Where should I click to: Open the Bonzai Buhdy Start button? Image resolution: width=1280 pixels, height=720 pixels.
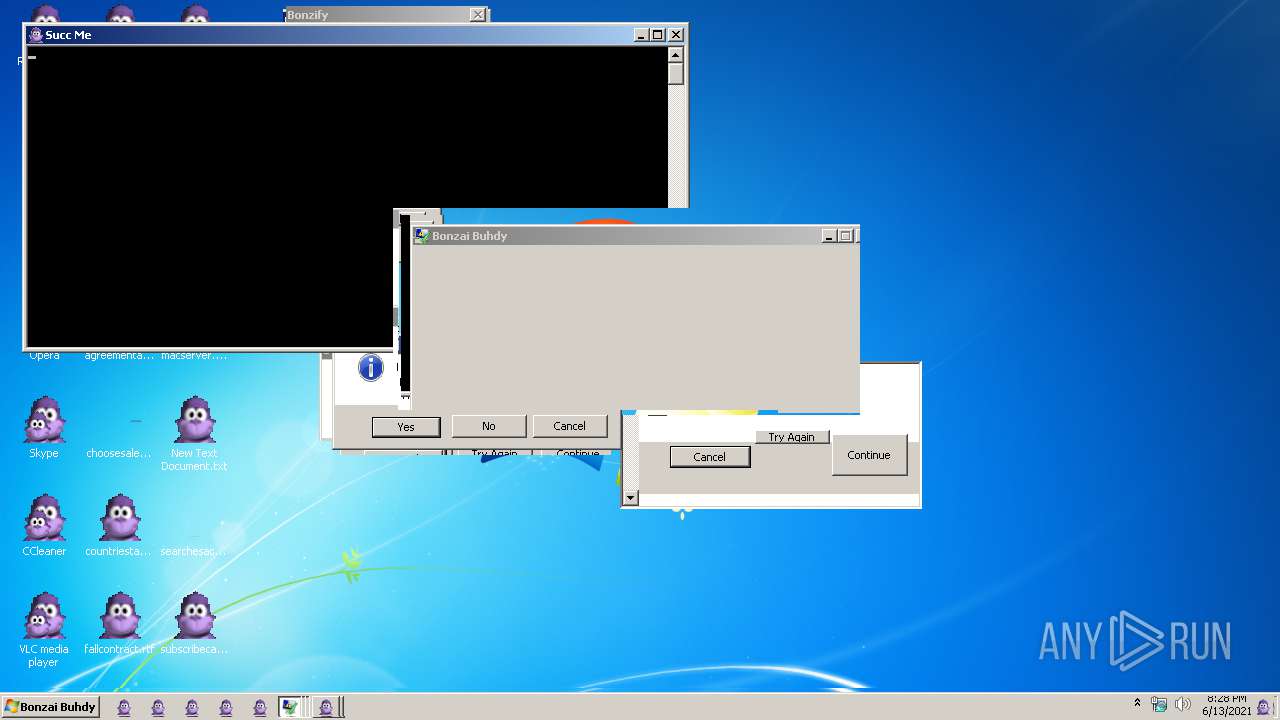pyautogui.click(x=50, y=707)
